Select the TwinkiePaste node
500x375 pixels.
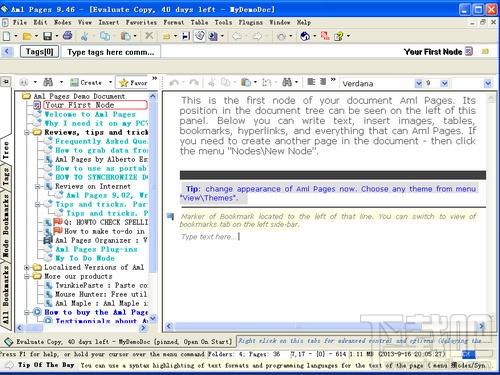coord(101,285)
